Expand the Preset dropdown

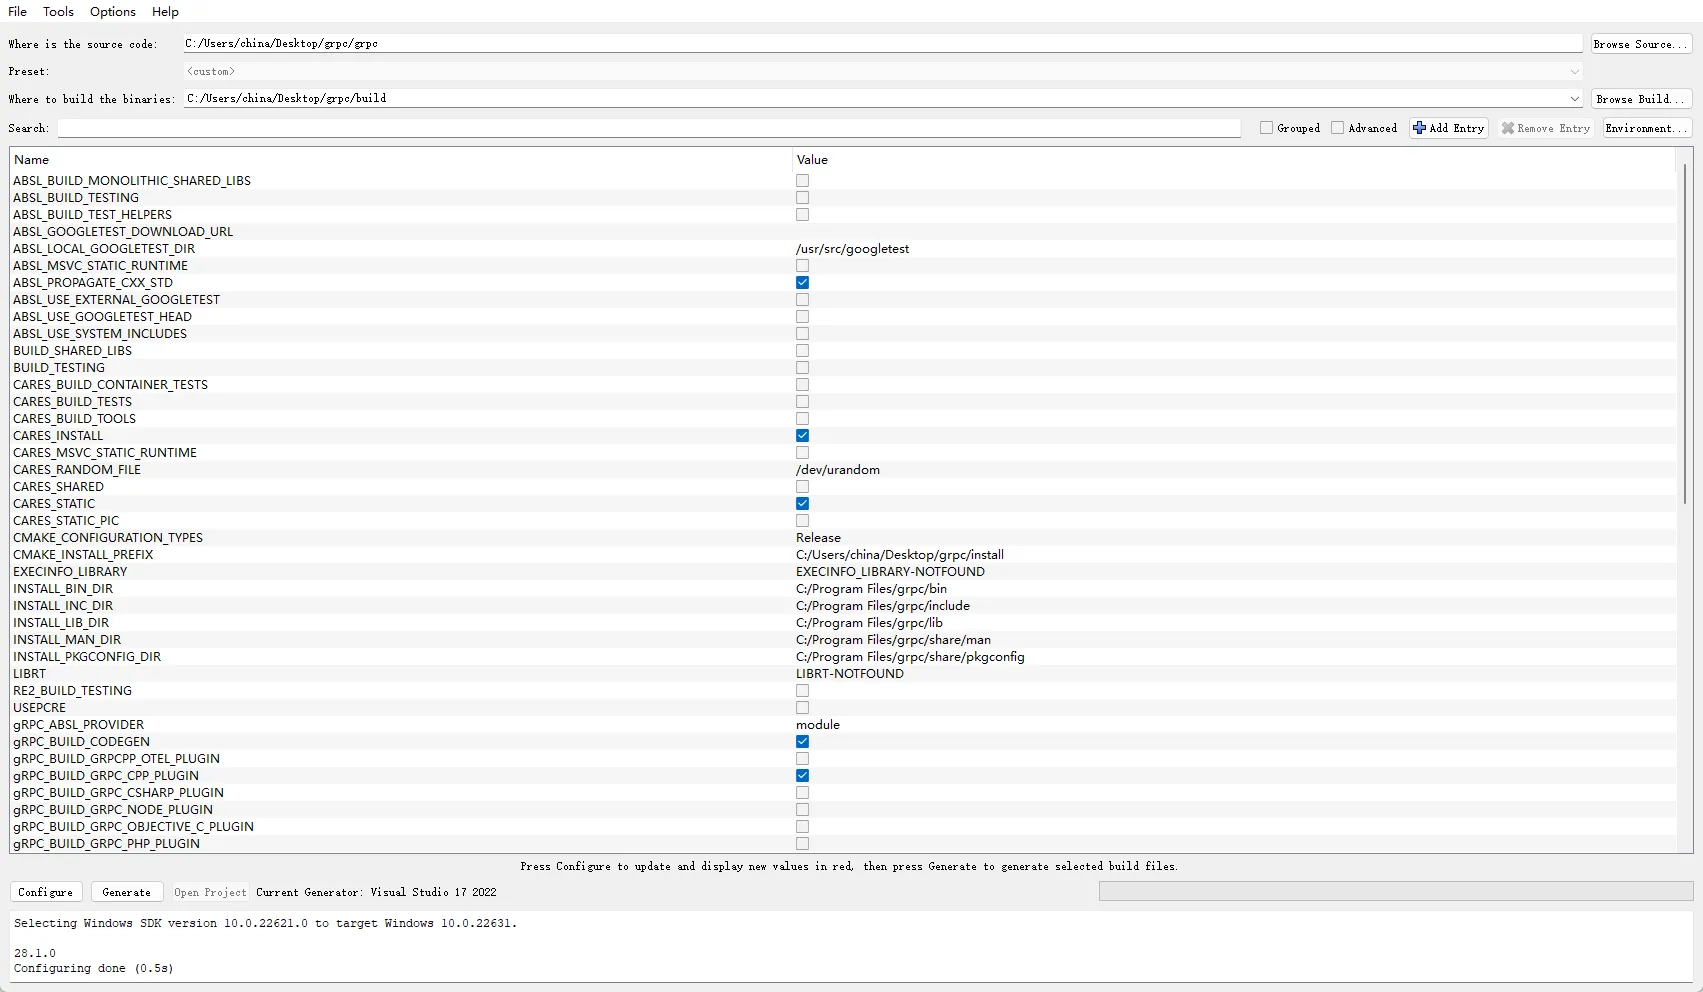point(1575,72)
